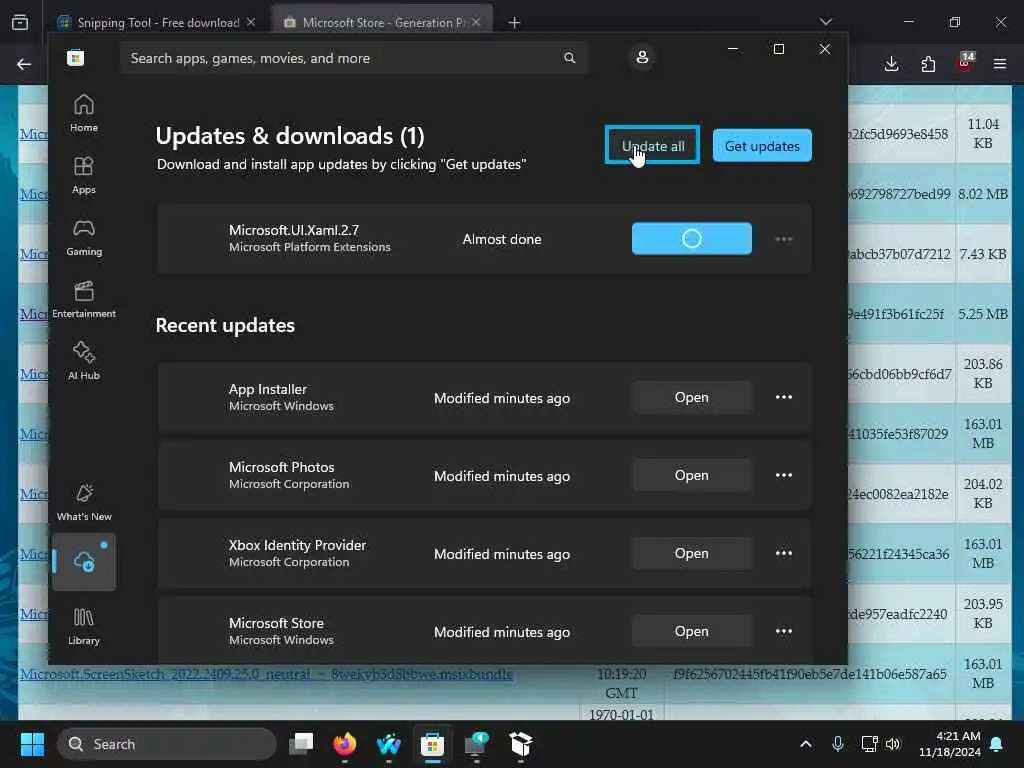Open browser downloads panel
Image resolution: width=1024 pixels, height=768 pixels.
tap(891, 64)
